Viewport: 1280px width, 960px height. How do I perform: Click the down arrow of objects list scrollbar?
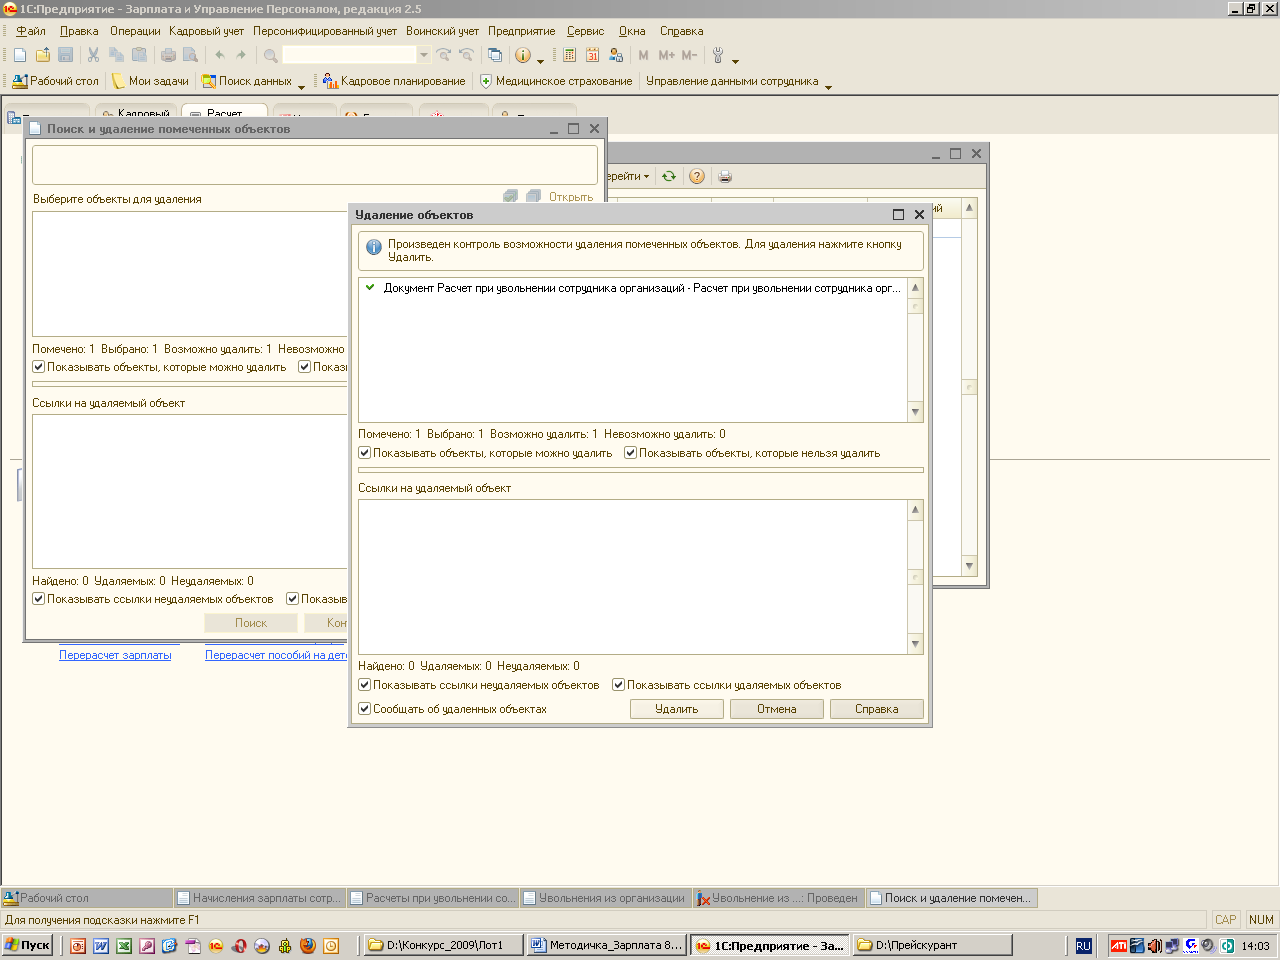[915, 412]
